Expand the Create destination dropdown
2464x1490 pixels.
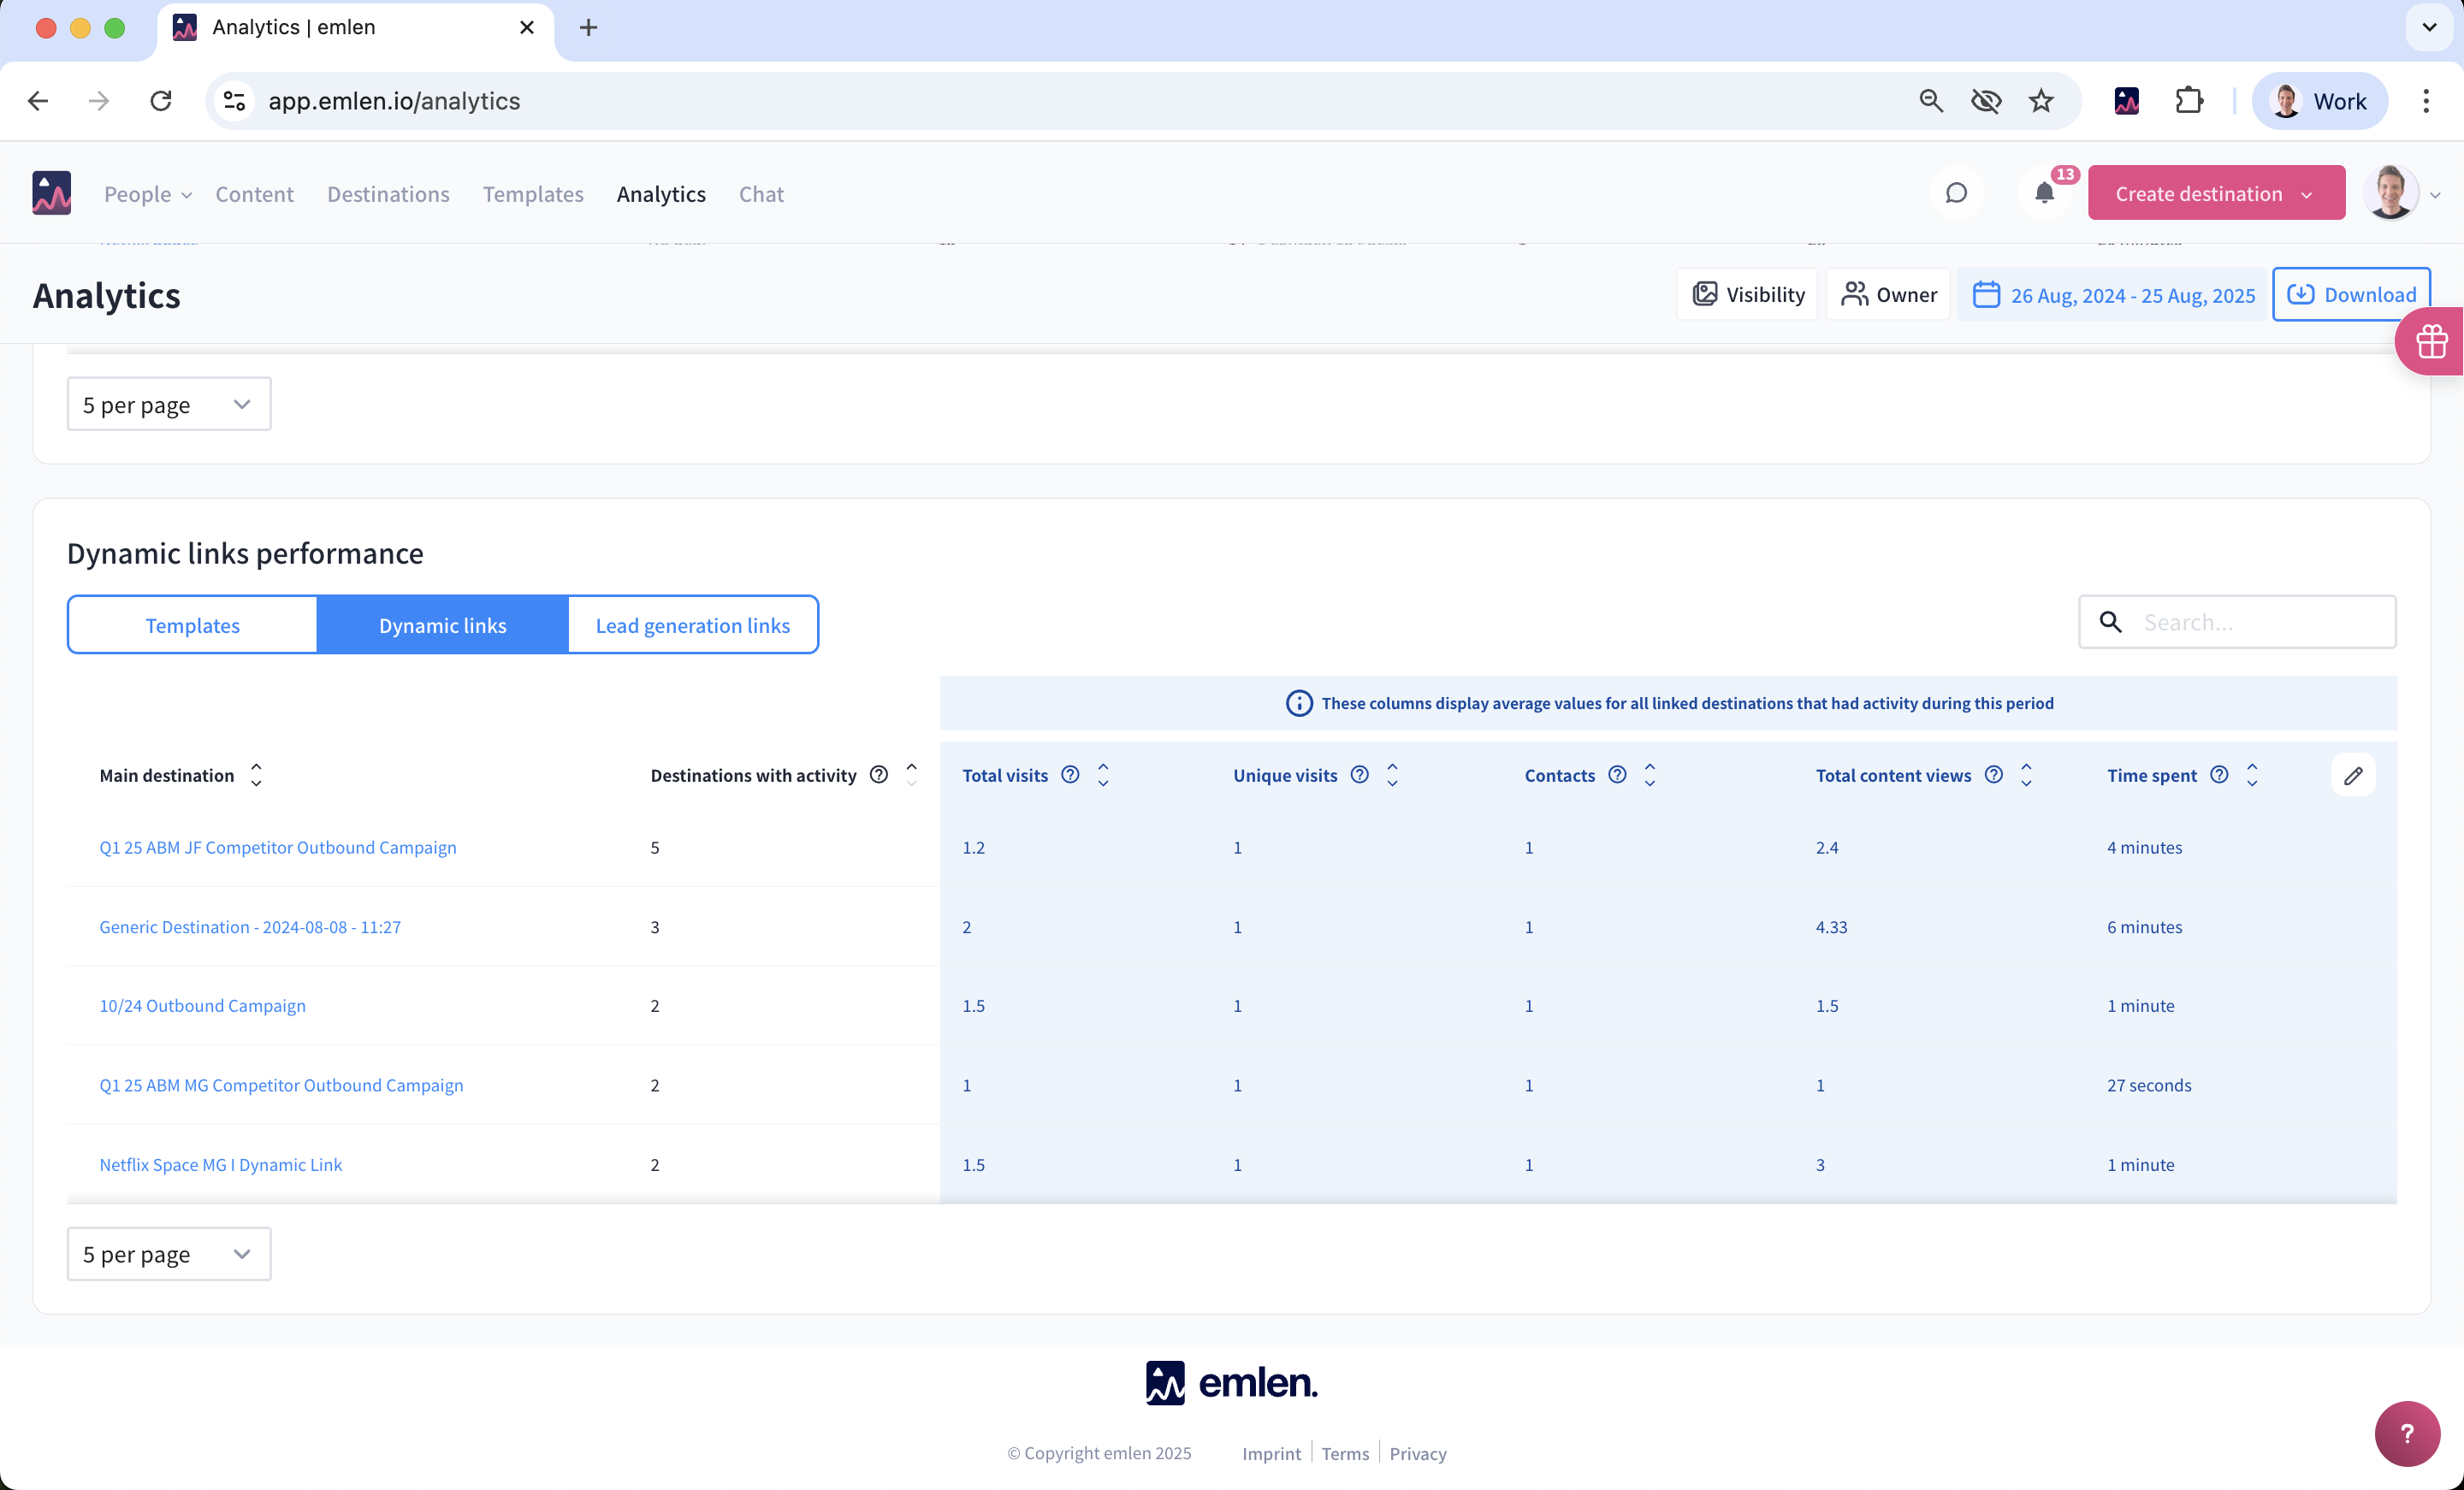click(2307, 194)
